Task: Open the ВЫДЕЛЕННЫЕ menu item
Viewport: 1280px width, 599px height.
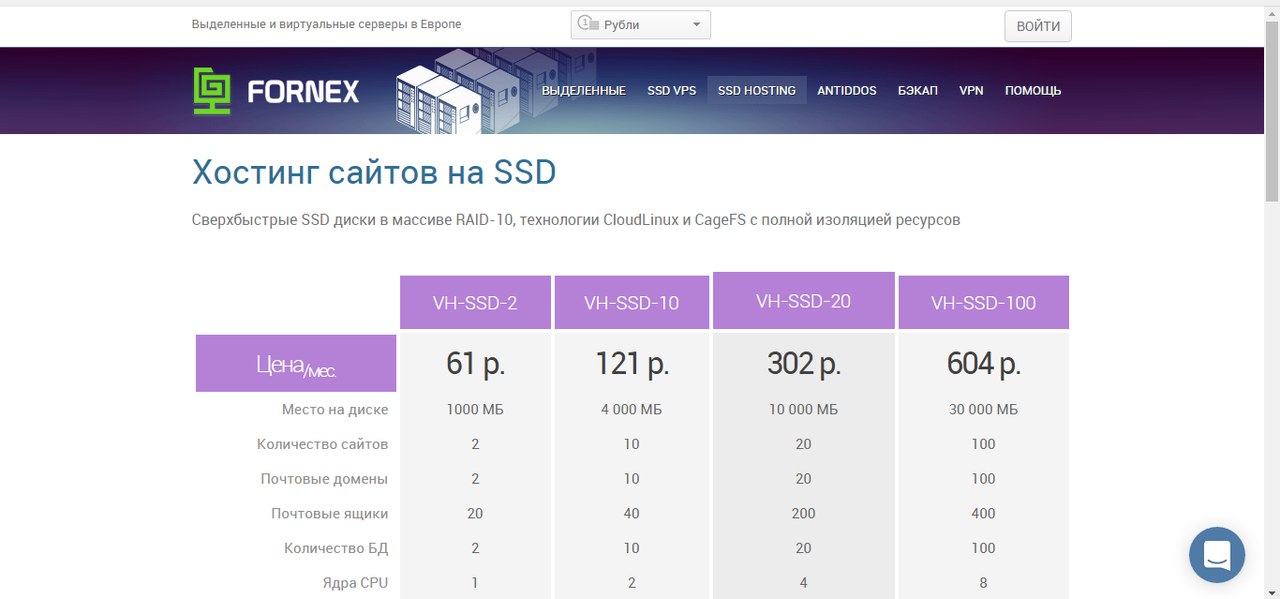Action: point(583,91)
